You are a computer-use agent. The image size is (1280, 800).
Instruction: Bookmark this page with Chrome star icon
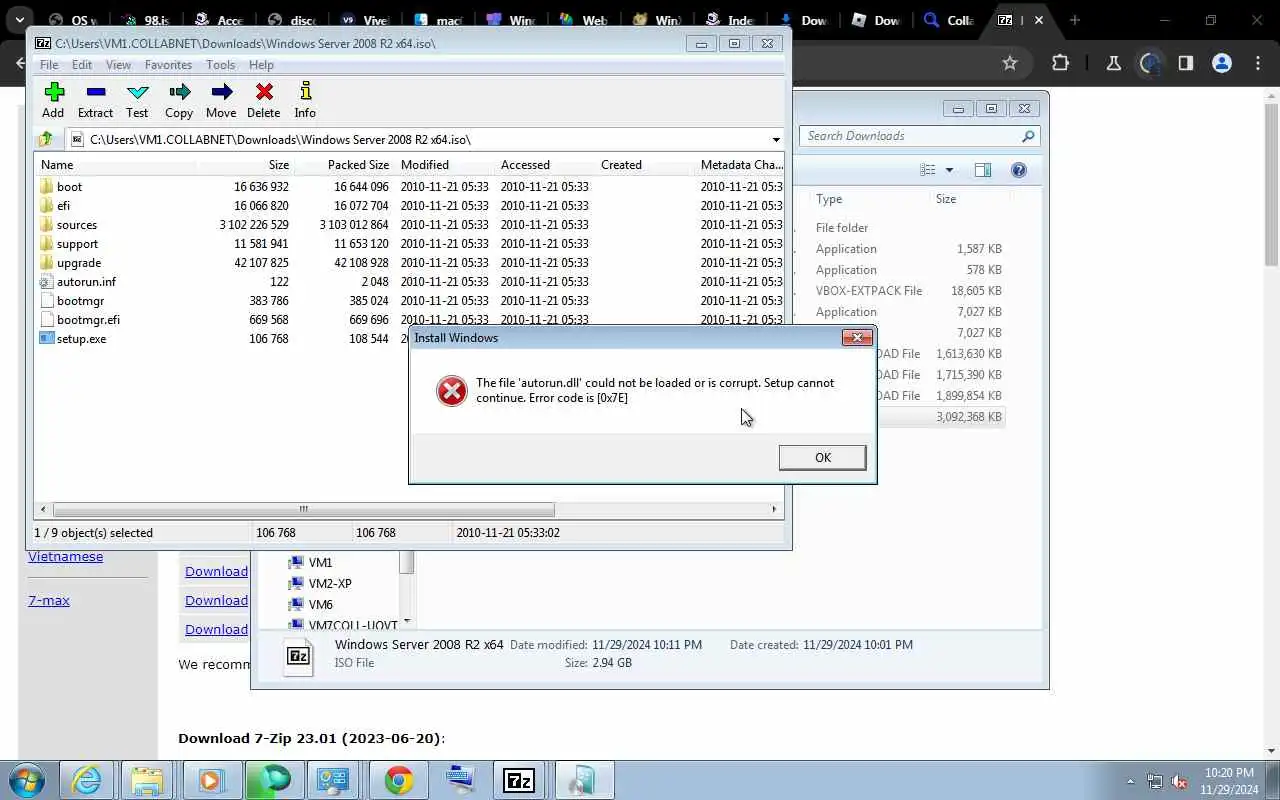(x=1010, y=63)
